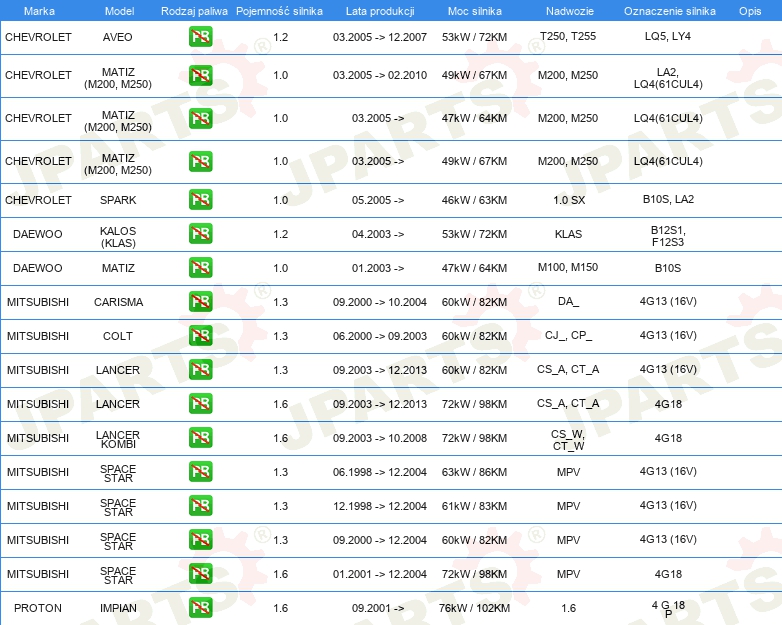Click the Oznaczenie silnika column header
The height and width of the screenshot is (625, 782).
point(670,11)
